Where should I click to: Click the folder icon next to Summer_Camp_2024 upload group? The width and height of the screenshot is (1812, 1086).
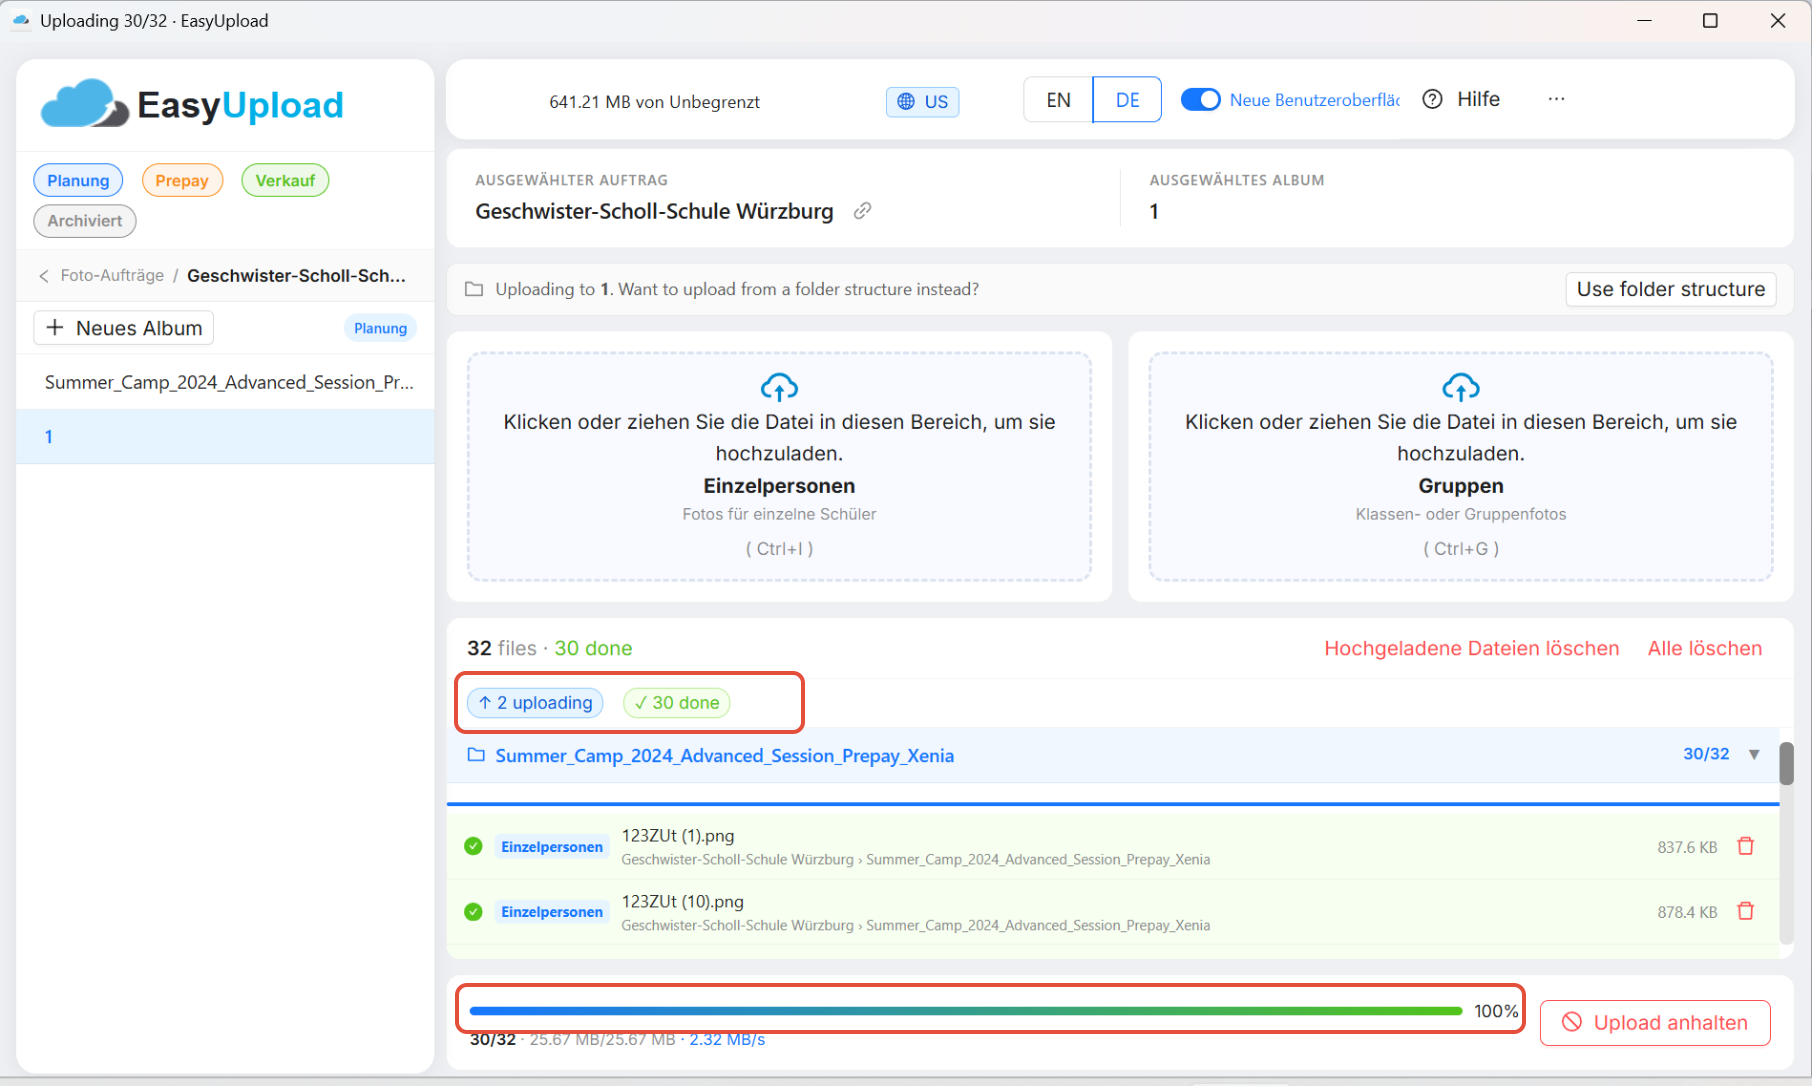[476, 755]
